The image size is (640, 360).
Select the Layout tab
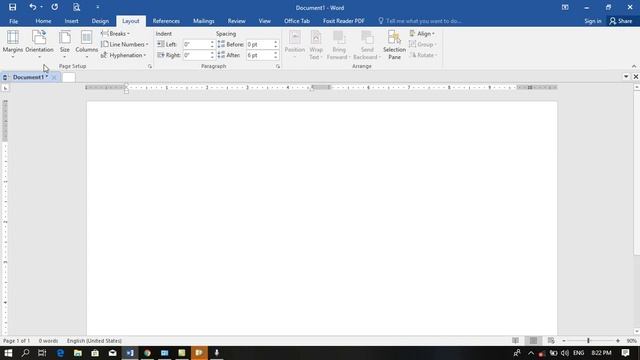131,21
